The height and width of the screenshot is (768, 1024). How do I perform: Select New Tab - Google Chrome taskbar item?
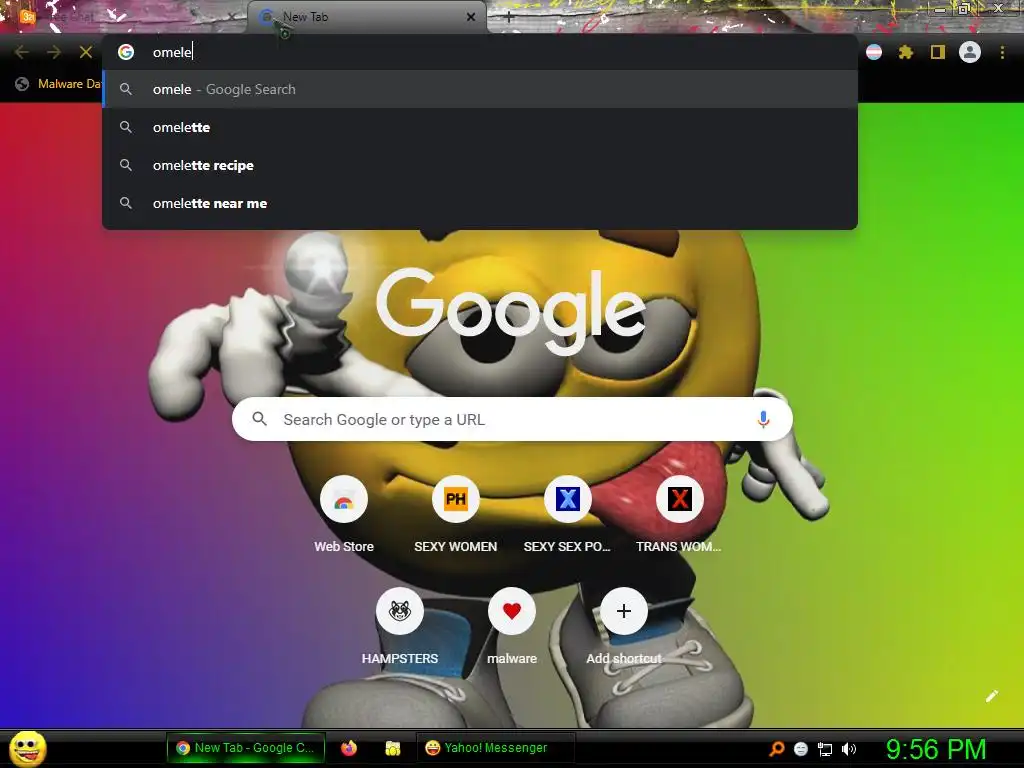tap(246, 748)
